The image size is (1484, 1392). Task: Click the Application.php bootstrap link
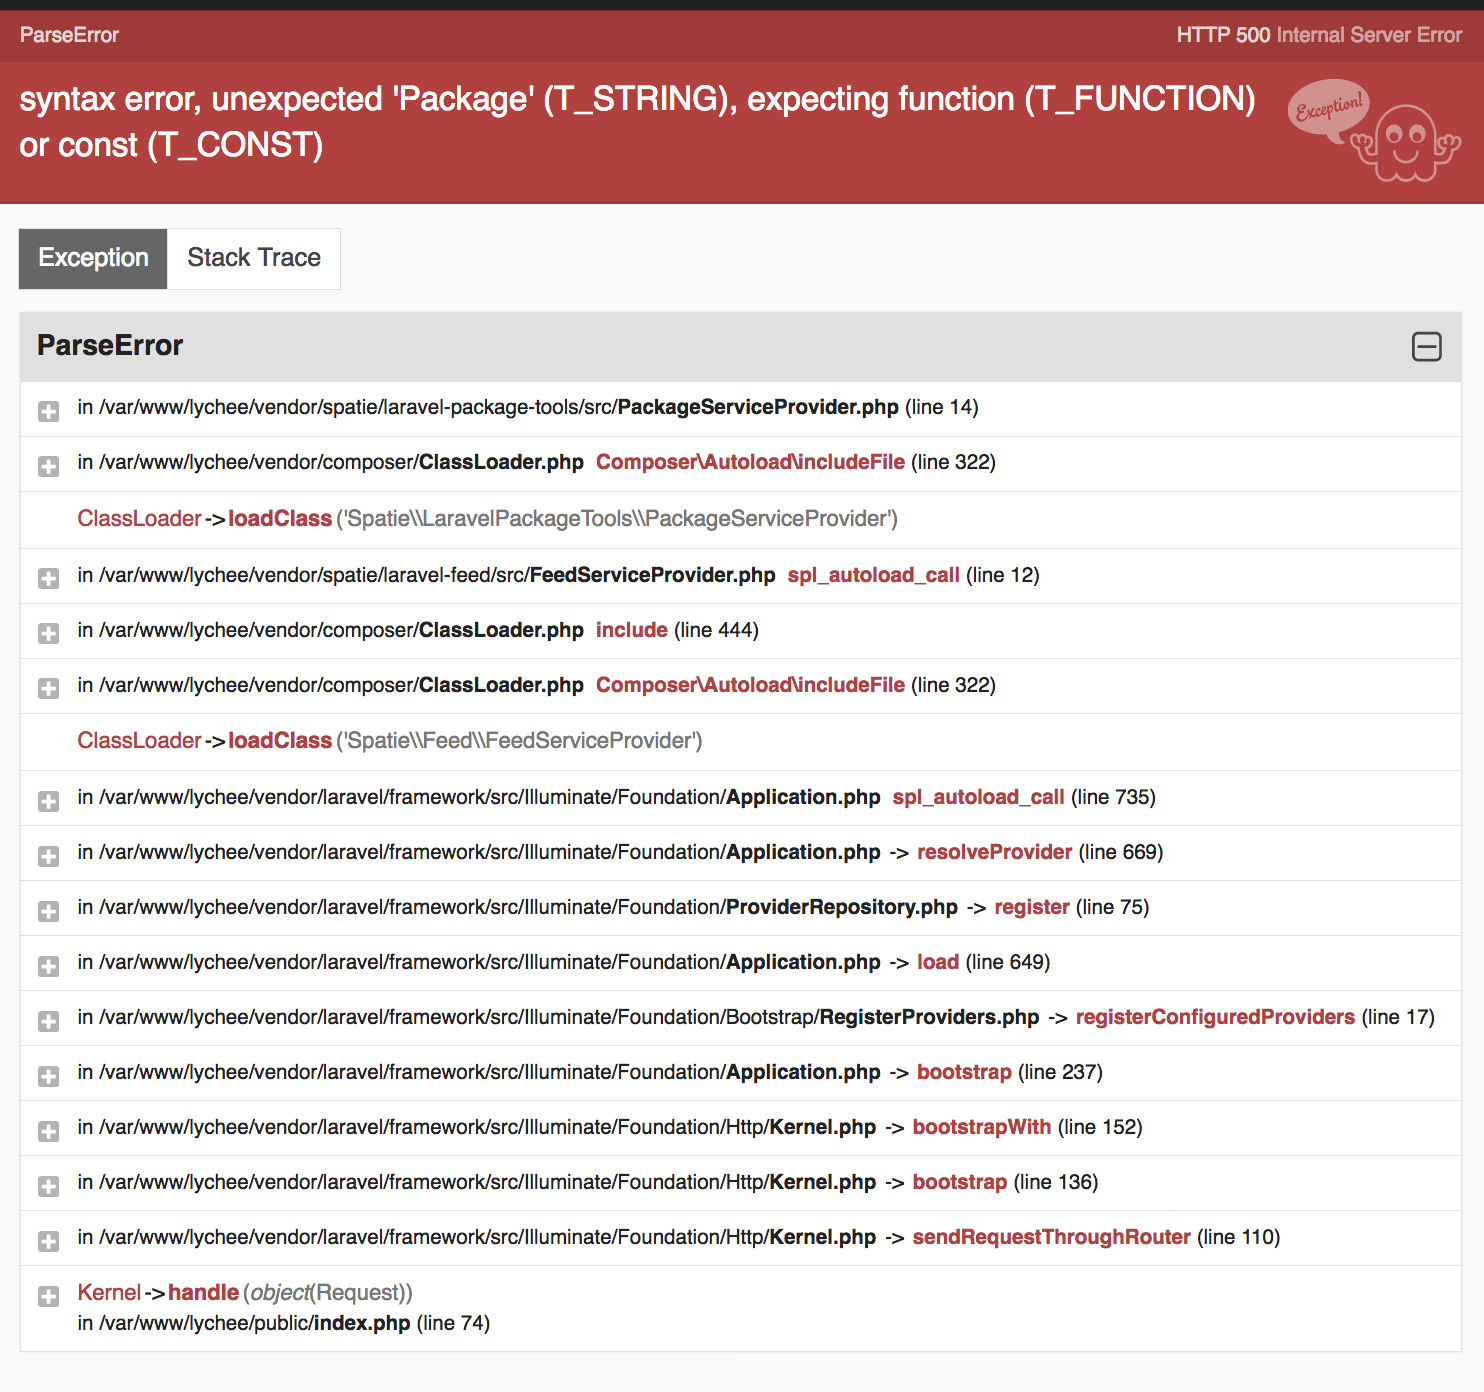click(963, 1072)
